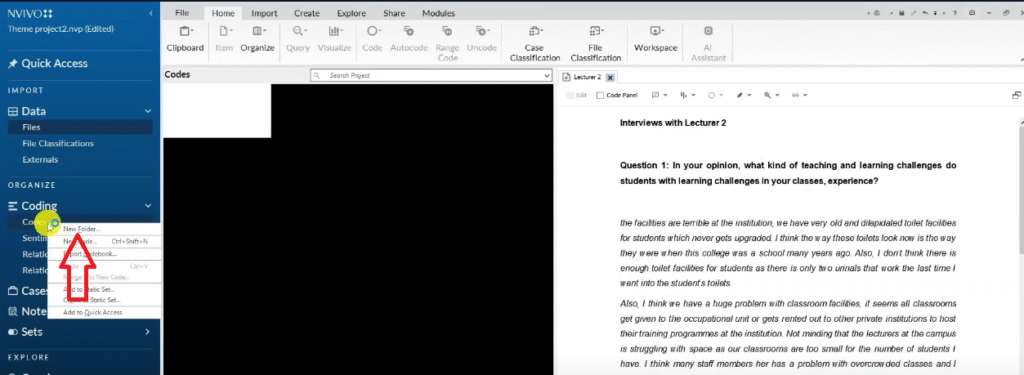Switch to the Modules ribbon tab
The image size is (1024, 375).
pyautogui.click(x=438, y=13)
